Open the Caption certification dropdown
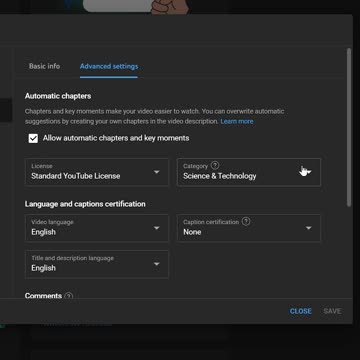Screen dimensions: 360x360 249,228
